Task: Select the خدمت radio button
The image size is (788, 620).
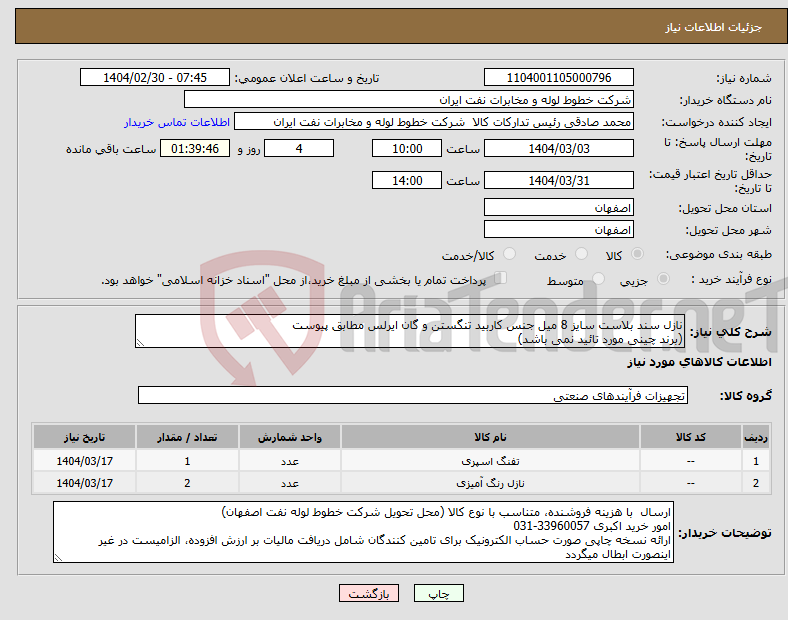Action: [x=581, y=254]
